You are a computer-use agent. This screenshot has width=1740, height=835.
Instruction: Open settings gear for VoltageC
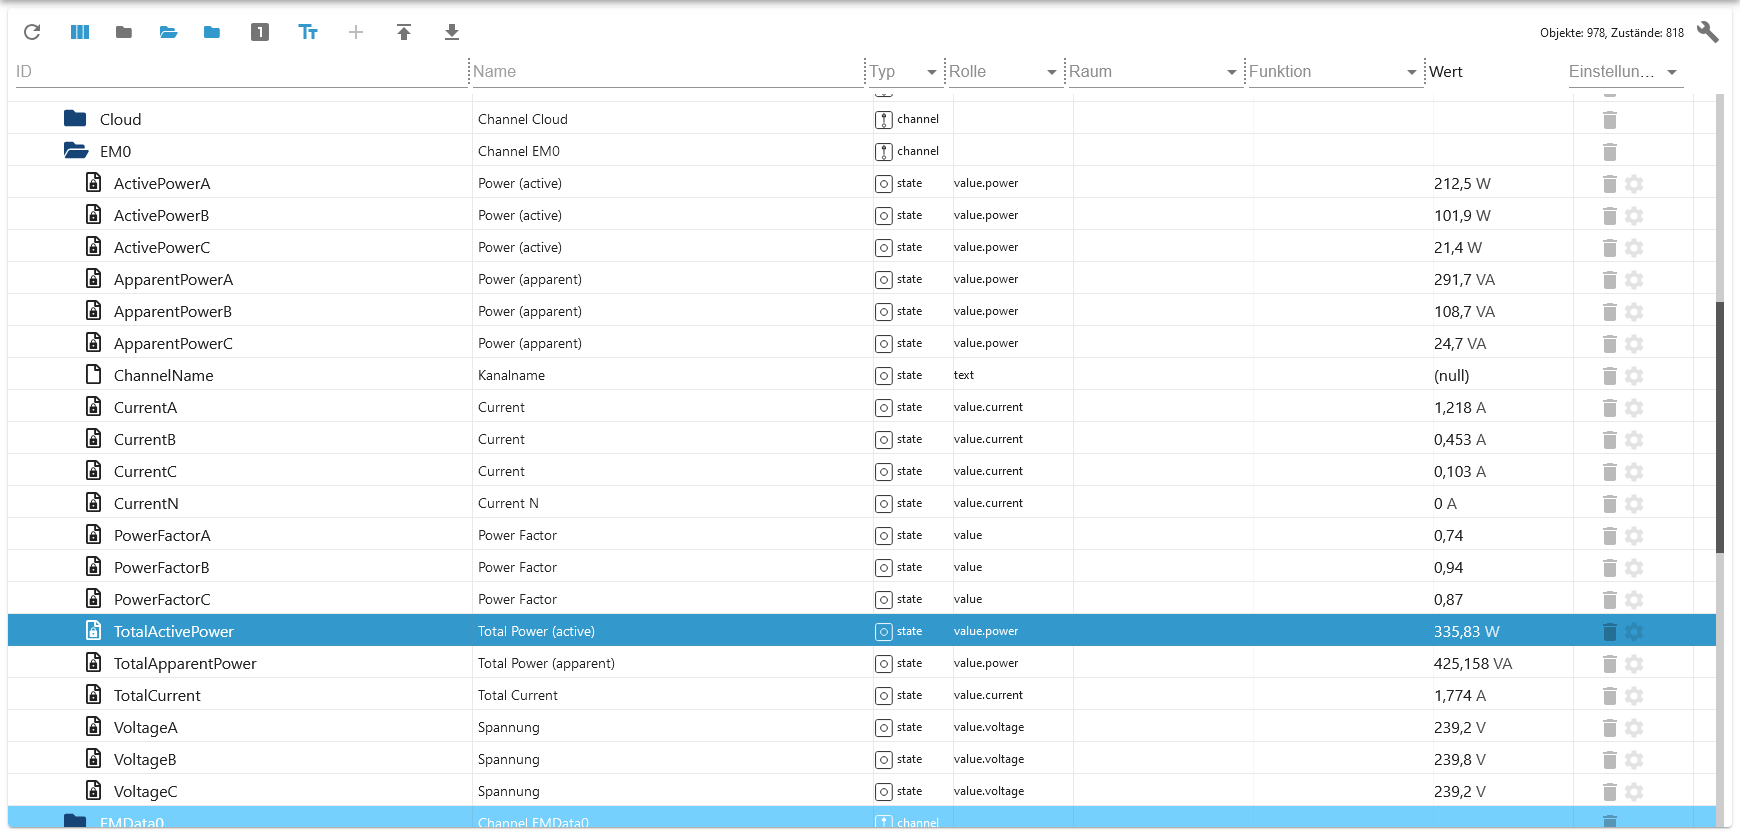click(x=1634, y=792)
